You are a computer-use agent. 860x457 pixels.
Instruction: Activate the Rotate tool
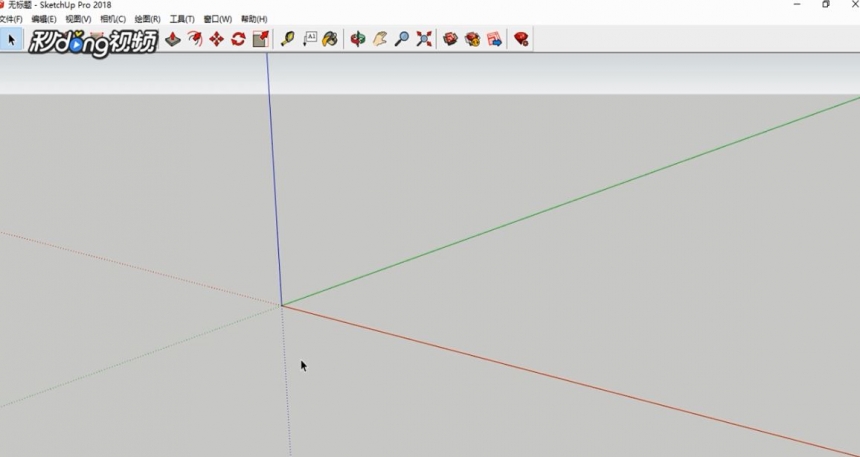pos(238,39)
